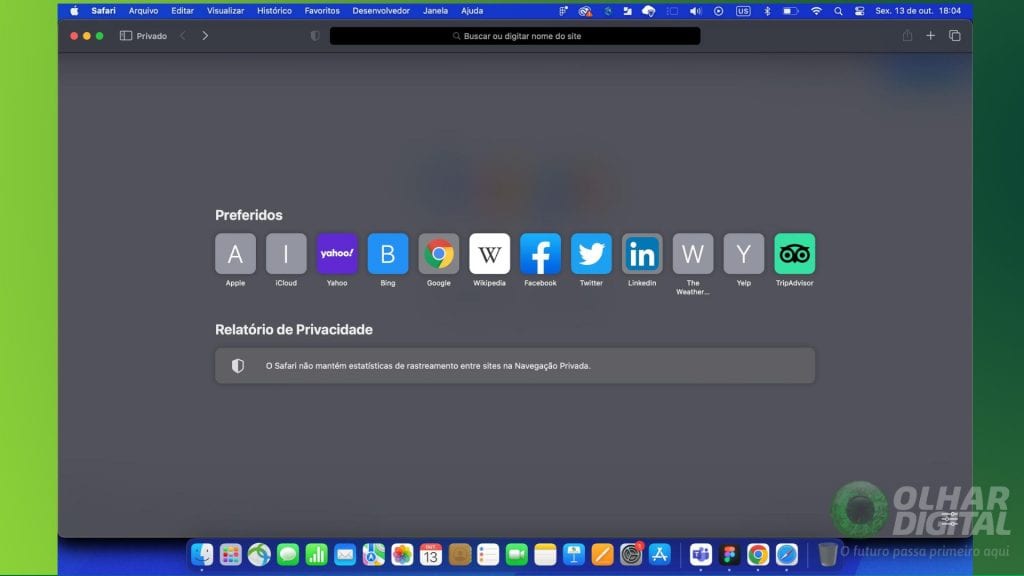Image resolution: width=1024 pixels, height=576 pixels.
Task: Open the Editar menu
Action: [x=182, y=10]
